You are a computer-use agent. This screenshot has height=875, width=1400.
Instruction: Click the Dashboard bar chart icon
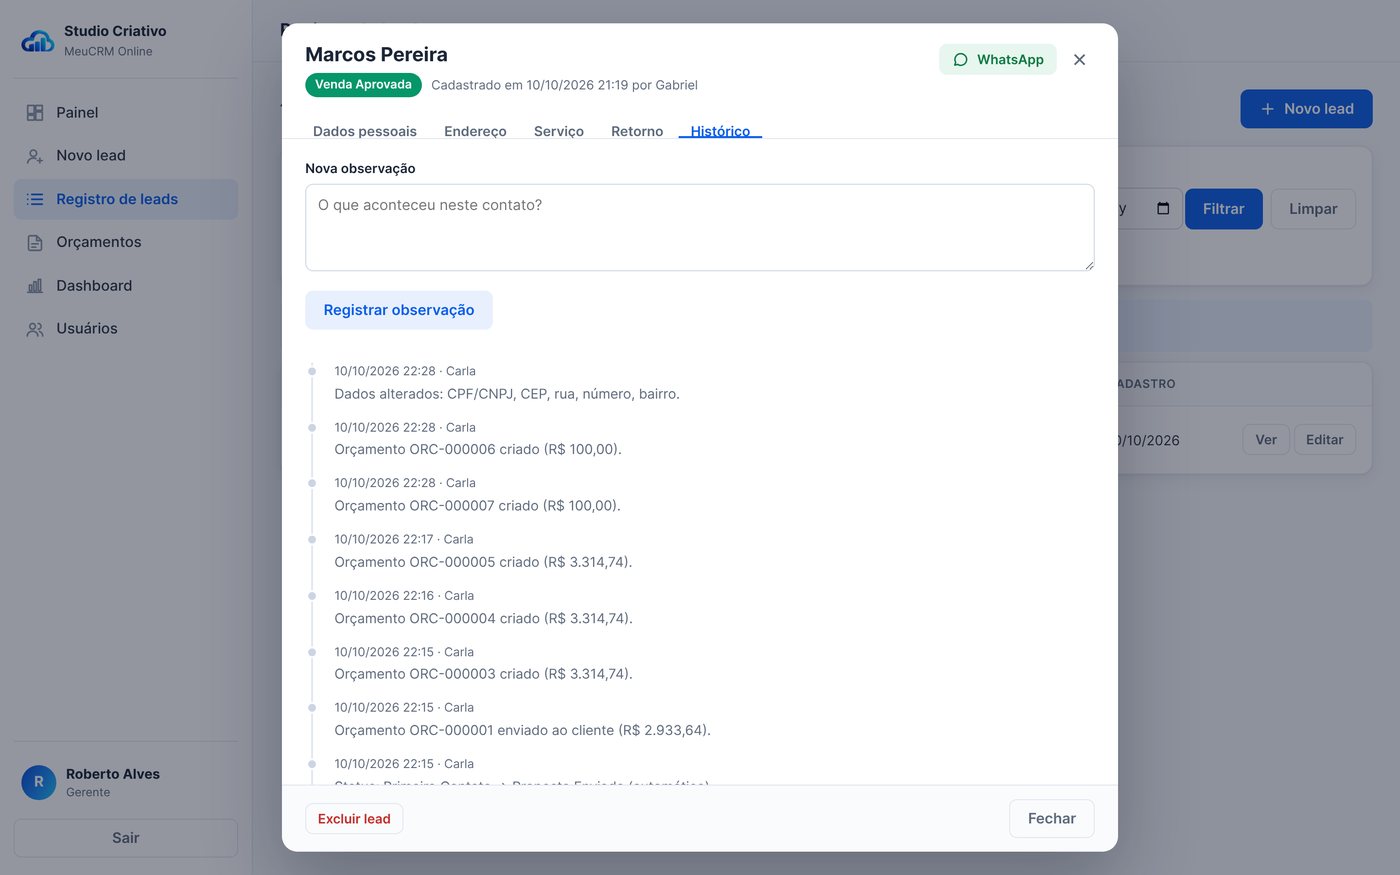click(35, 286)
